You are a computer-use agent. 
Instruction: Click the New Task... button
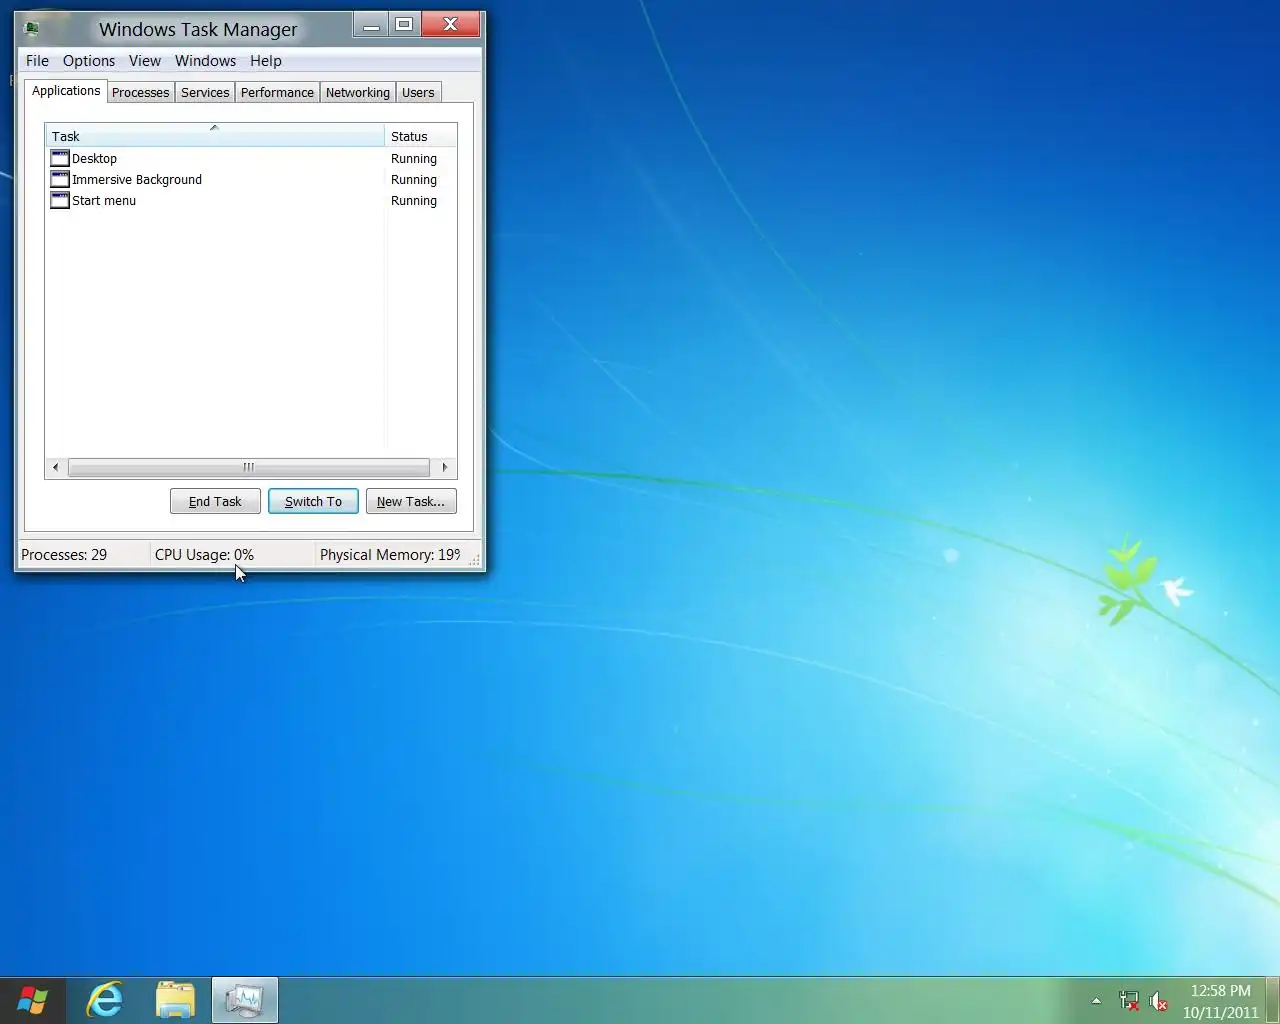point(411,501)
